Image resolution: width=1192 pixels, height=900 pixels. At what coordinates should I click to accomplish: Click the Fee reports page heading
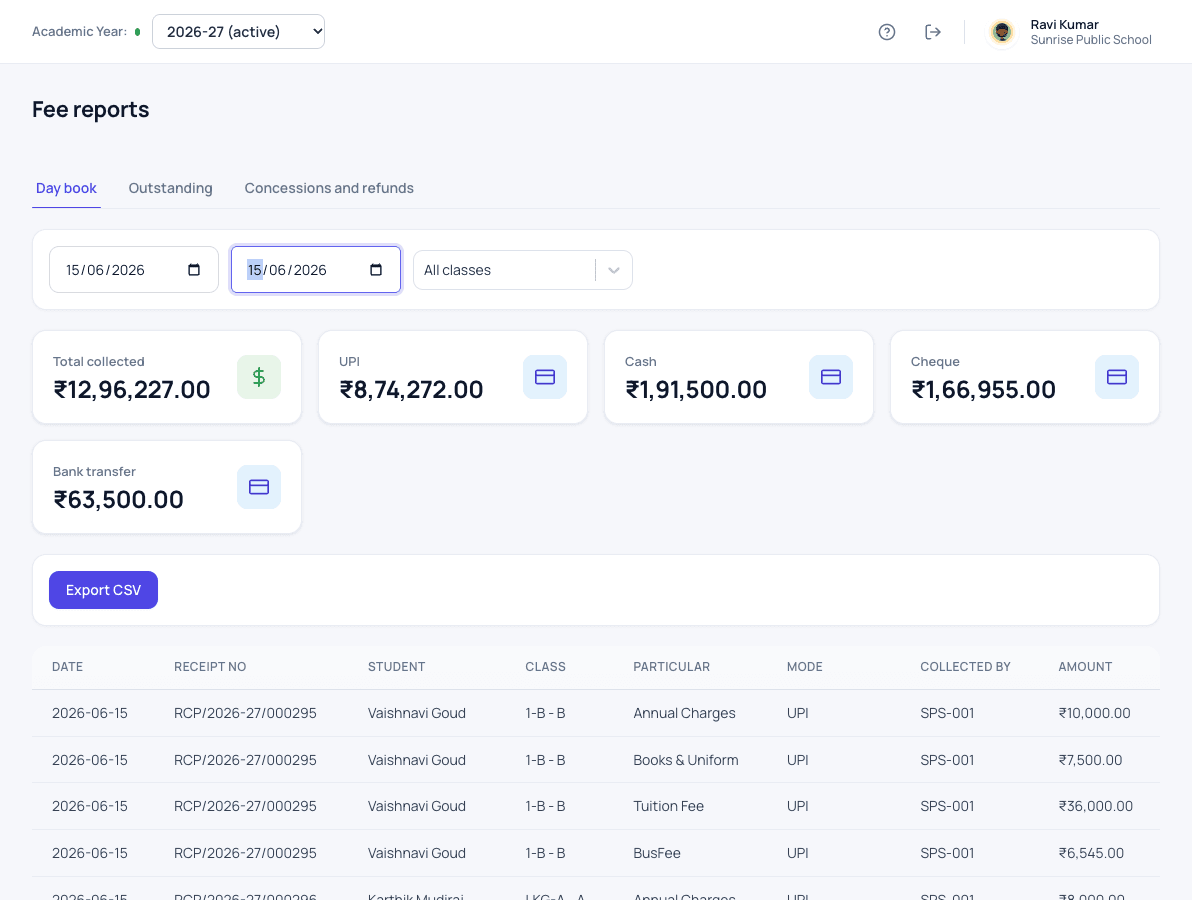pyautogui.click(x=90, y=109)
